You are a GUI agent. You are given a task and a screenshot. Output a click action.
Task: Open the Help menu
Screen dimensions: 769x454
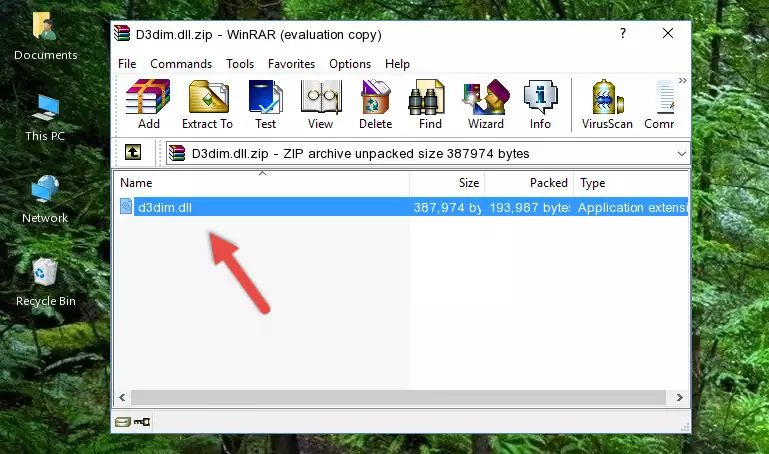(397, 64)
